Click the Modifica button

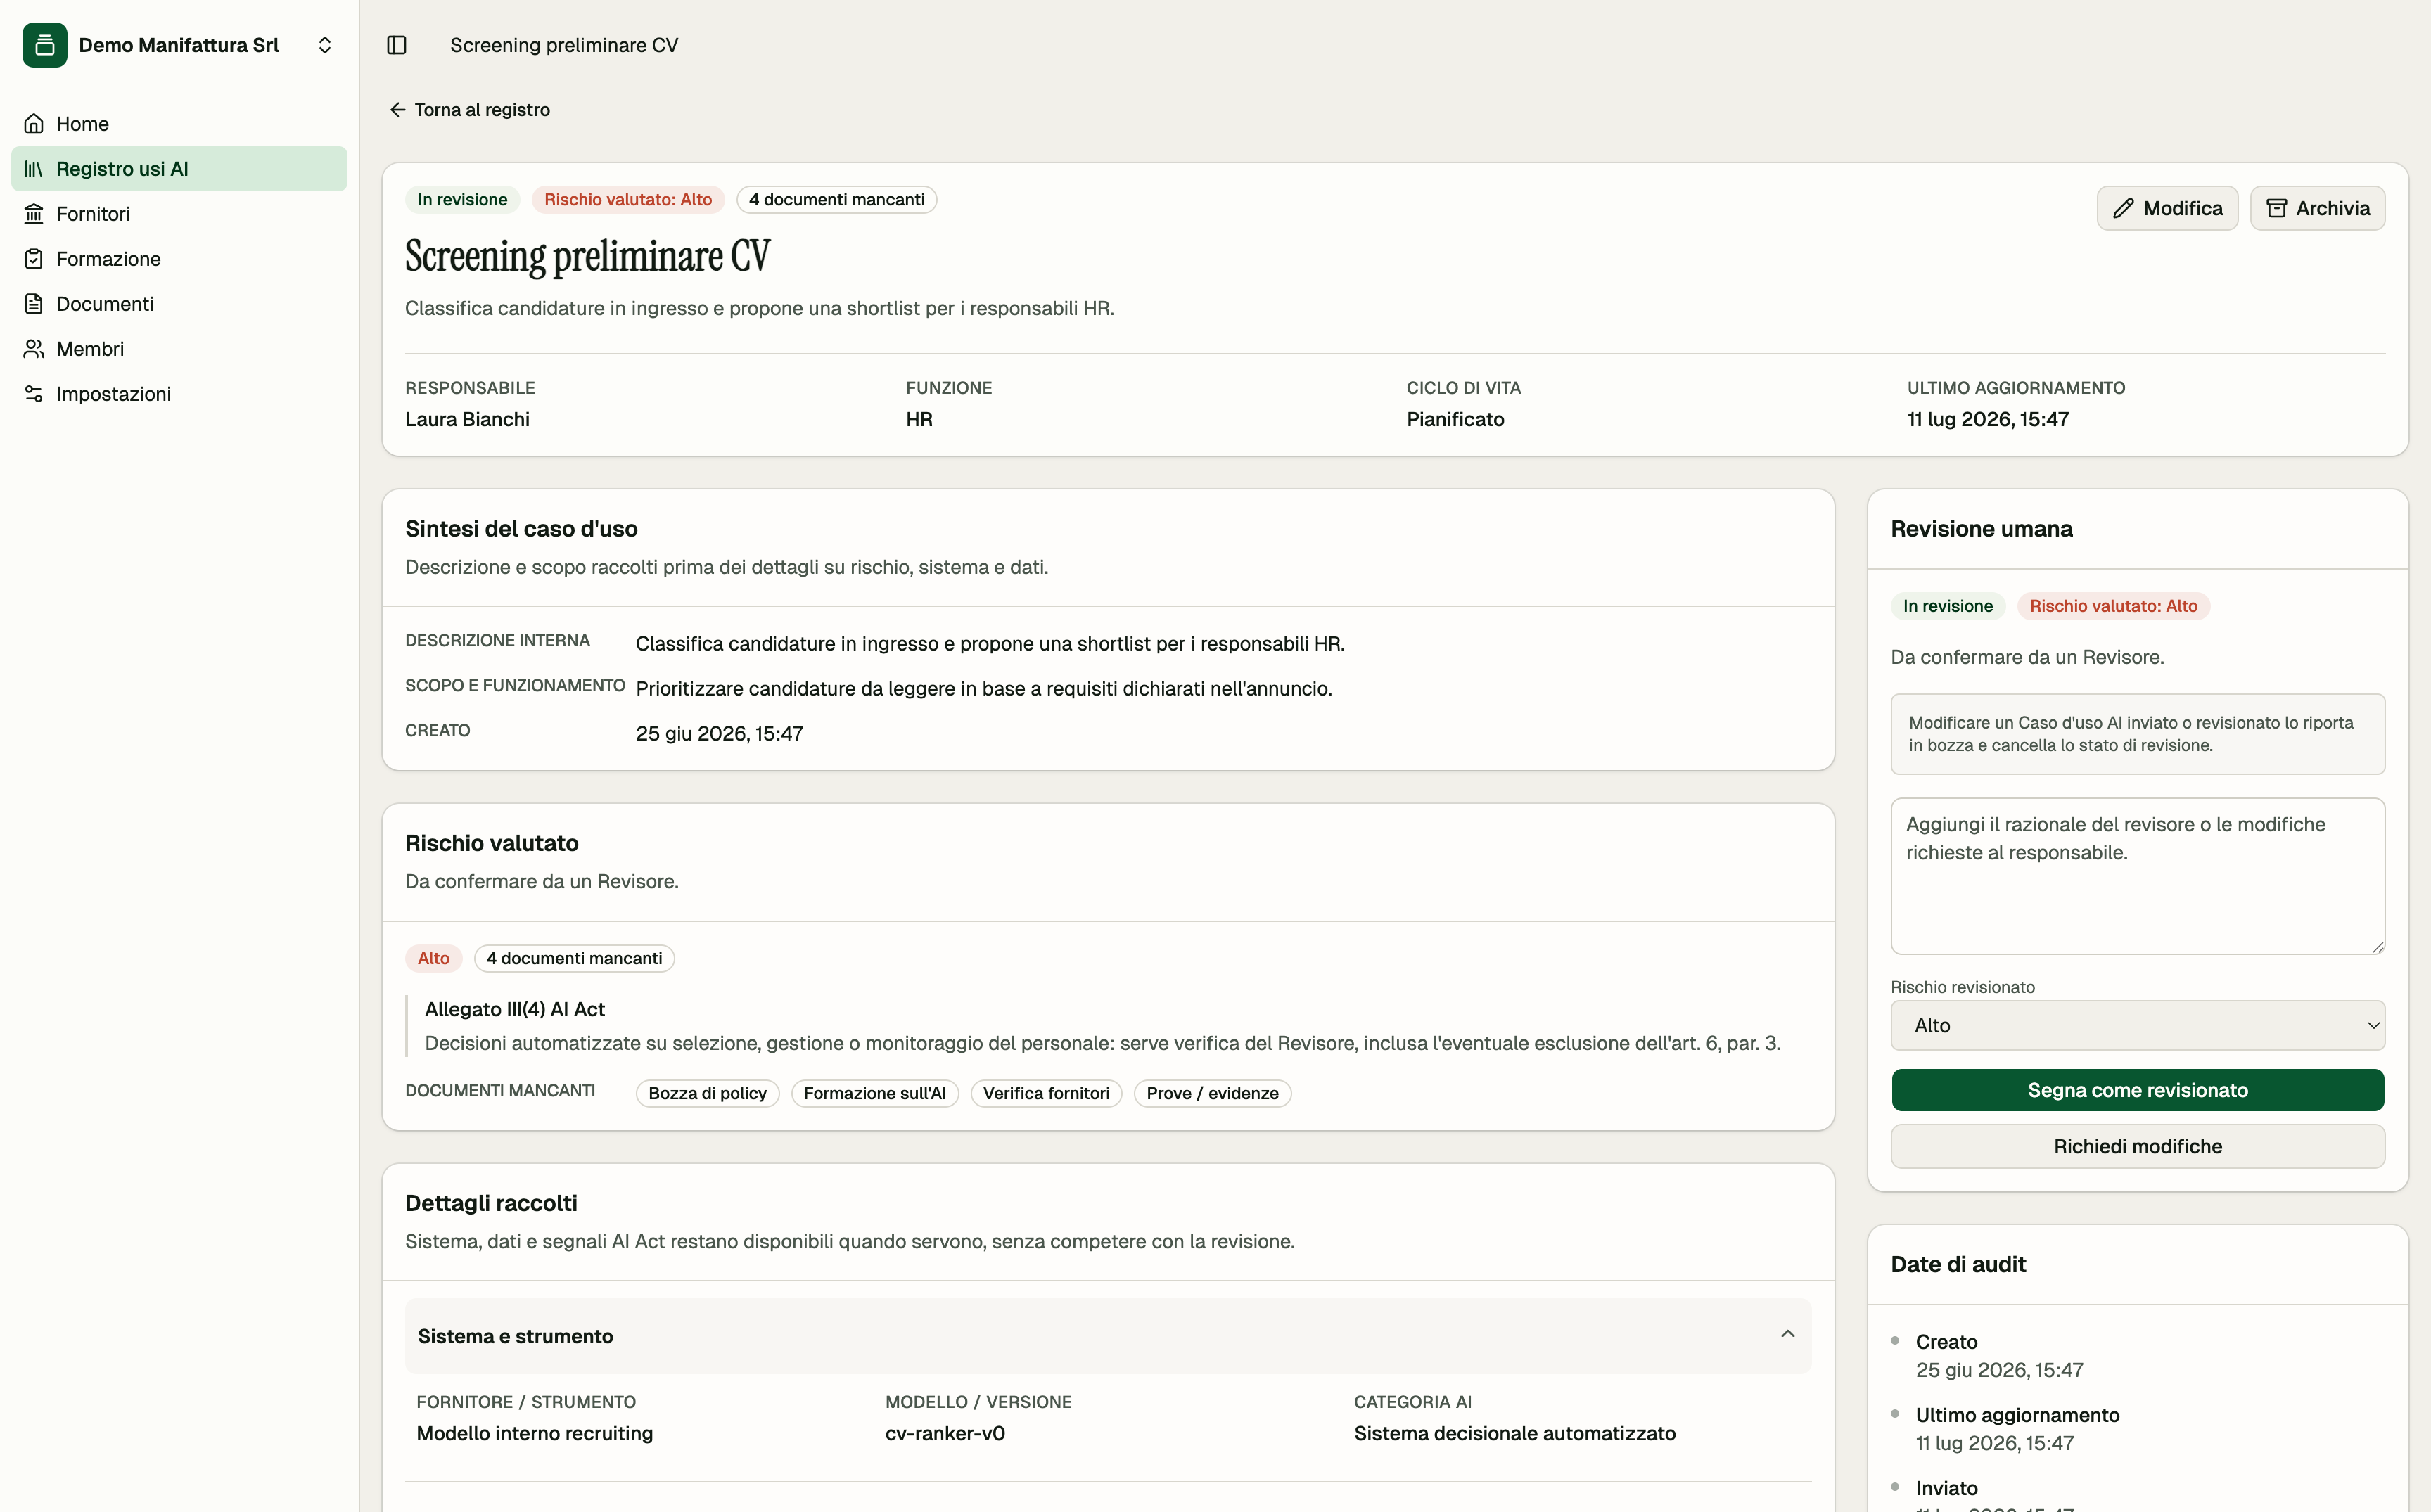[2167, 208]
